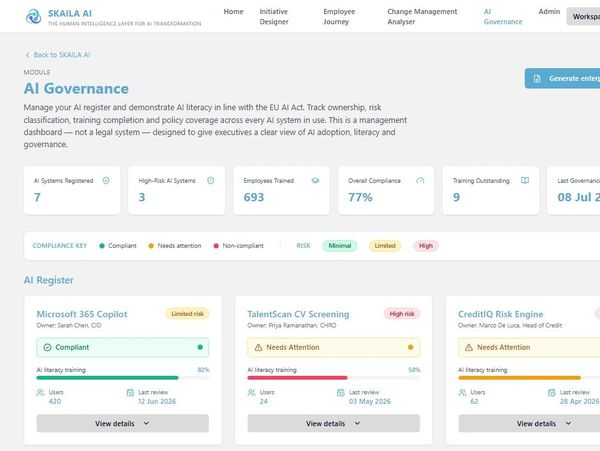This screenshot has height=451, width=600.
Task: Click the orange Needs attention dot in key
Action: 151,246
